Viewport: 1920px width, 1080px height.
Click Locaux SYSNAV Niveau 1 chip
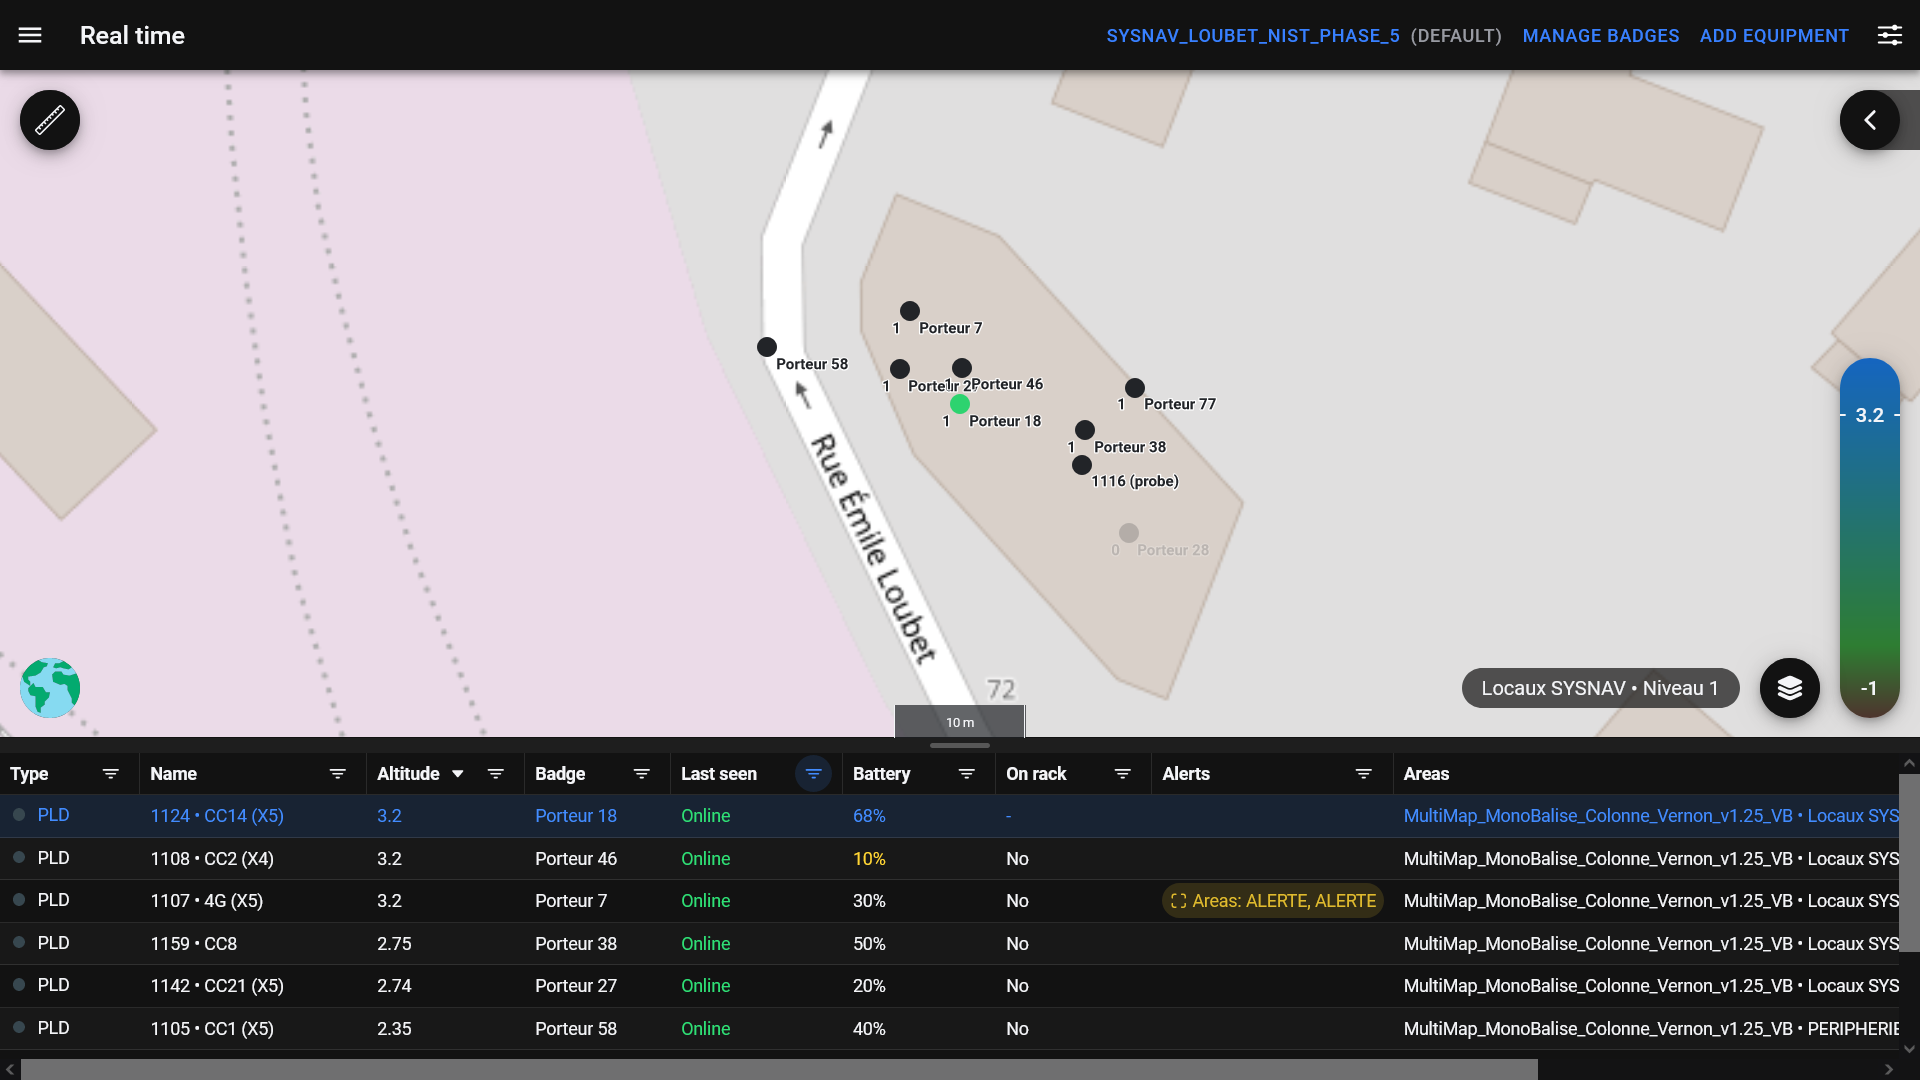pos(1599,688)
